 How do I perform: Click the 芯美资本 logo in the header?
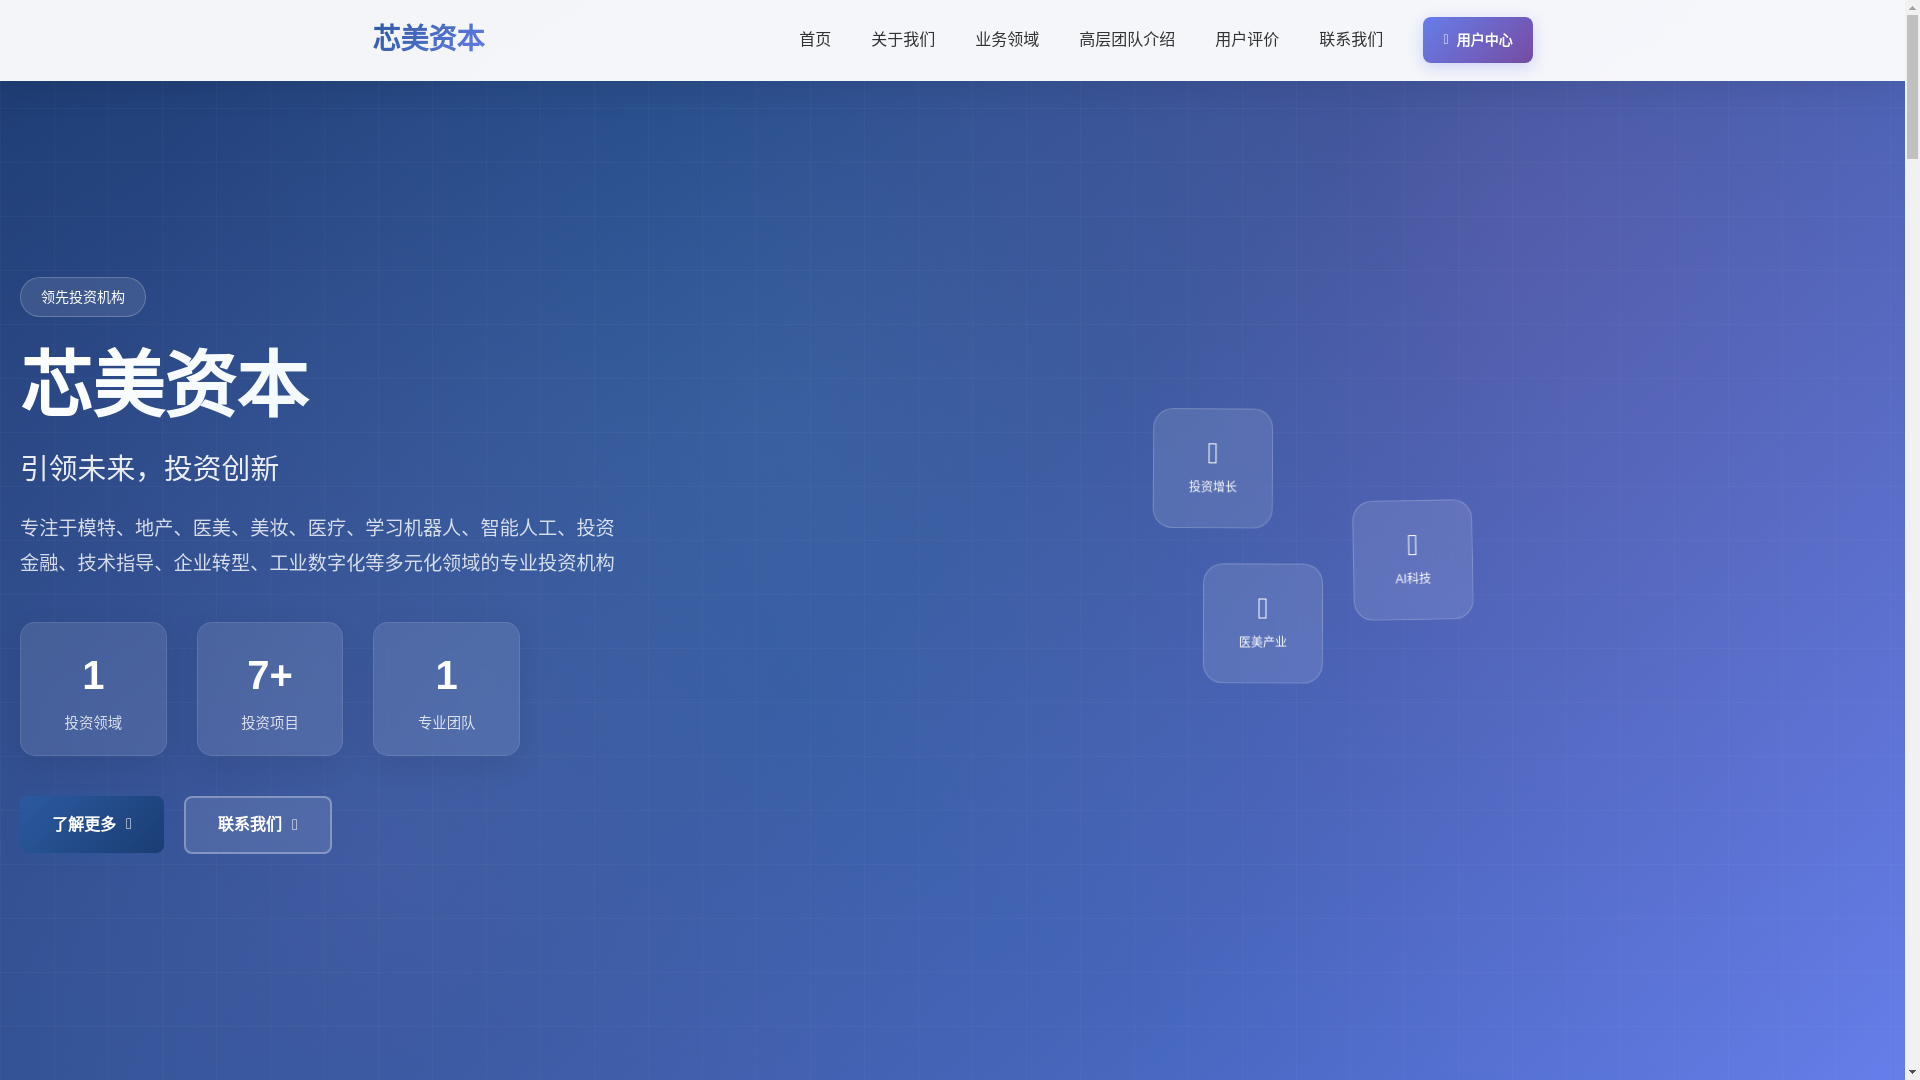click(428, 39)
